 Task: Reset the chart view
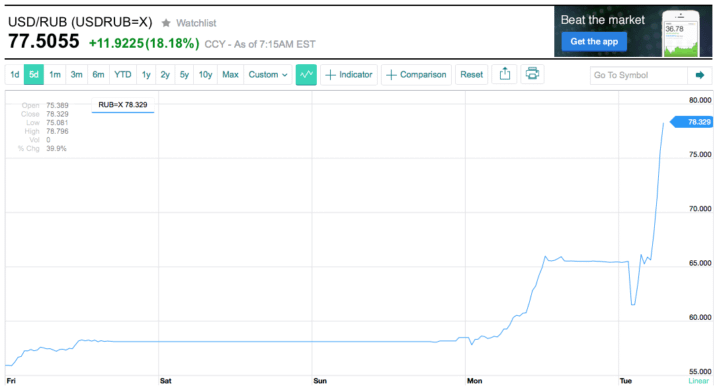(472, 75)
